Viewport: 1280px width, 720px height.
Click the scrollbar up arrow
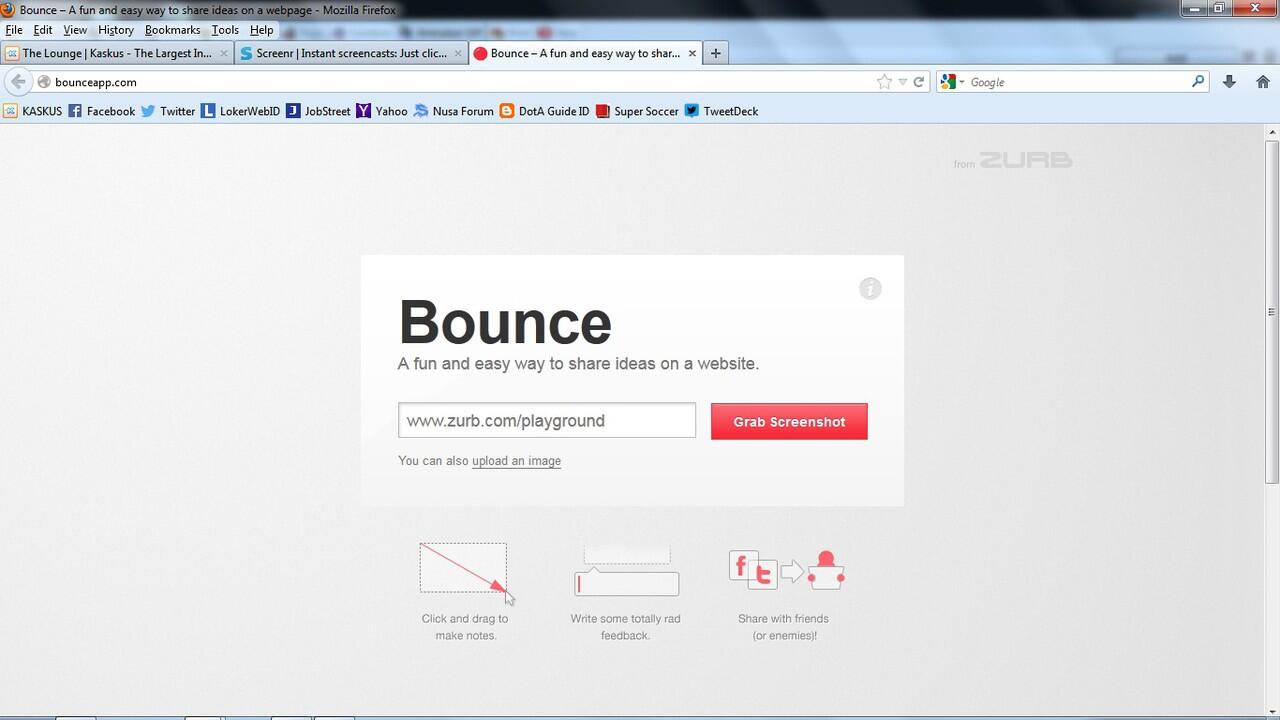[1271, 133]
